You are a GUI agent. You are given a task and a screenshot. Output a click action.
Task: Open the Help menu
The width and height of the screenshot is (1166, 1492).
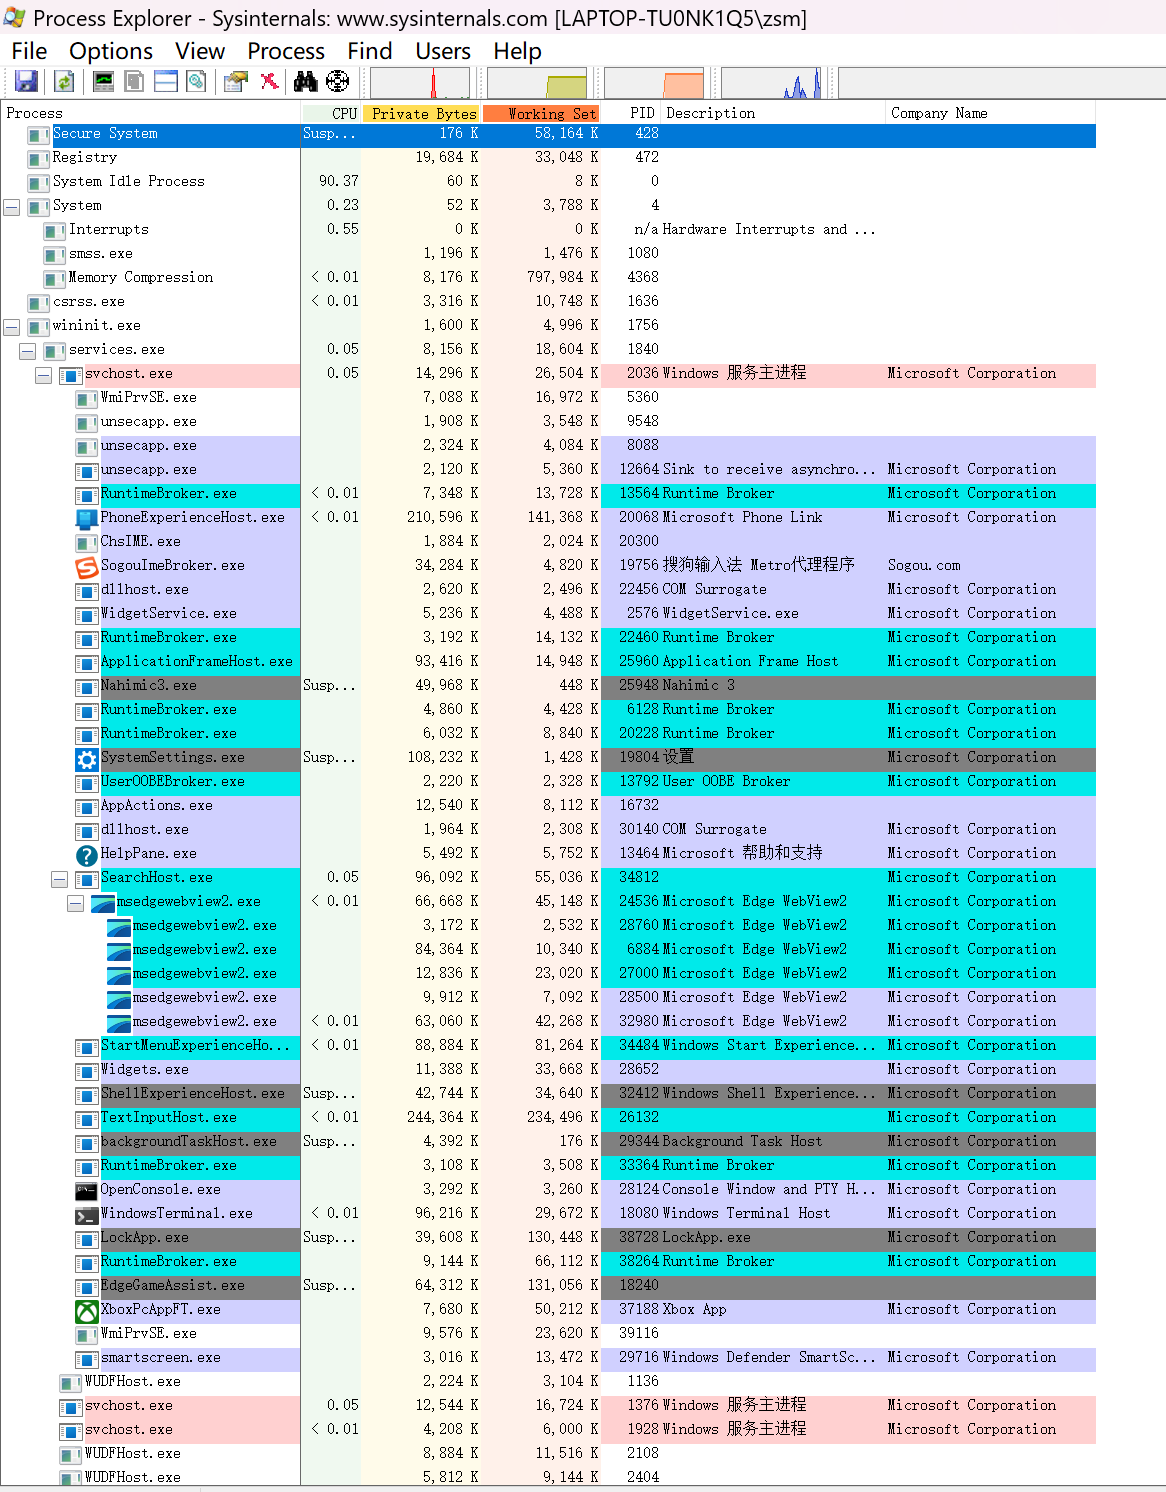(517, 51)
